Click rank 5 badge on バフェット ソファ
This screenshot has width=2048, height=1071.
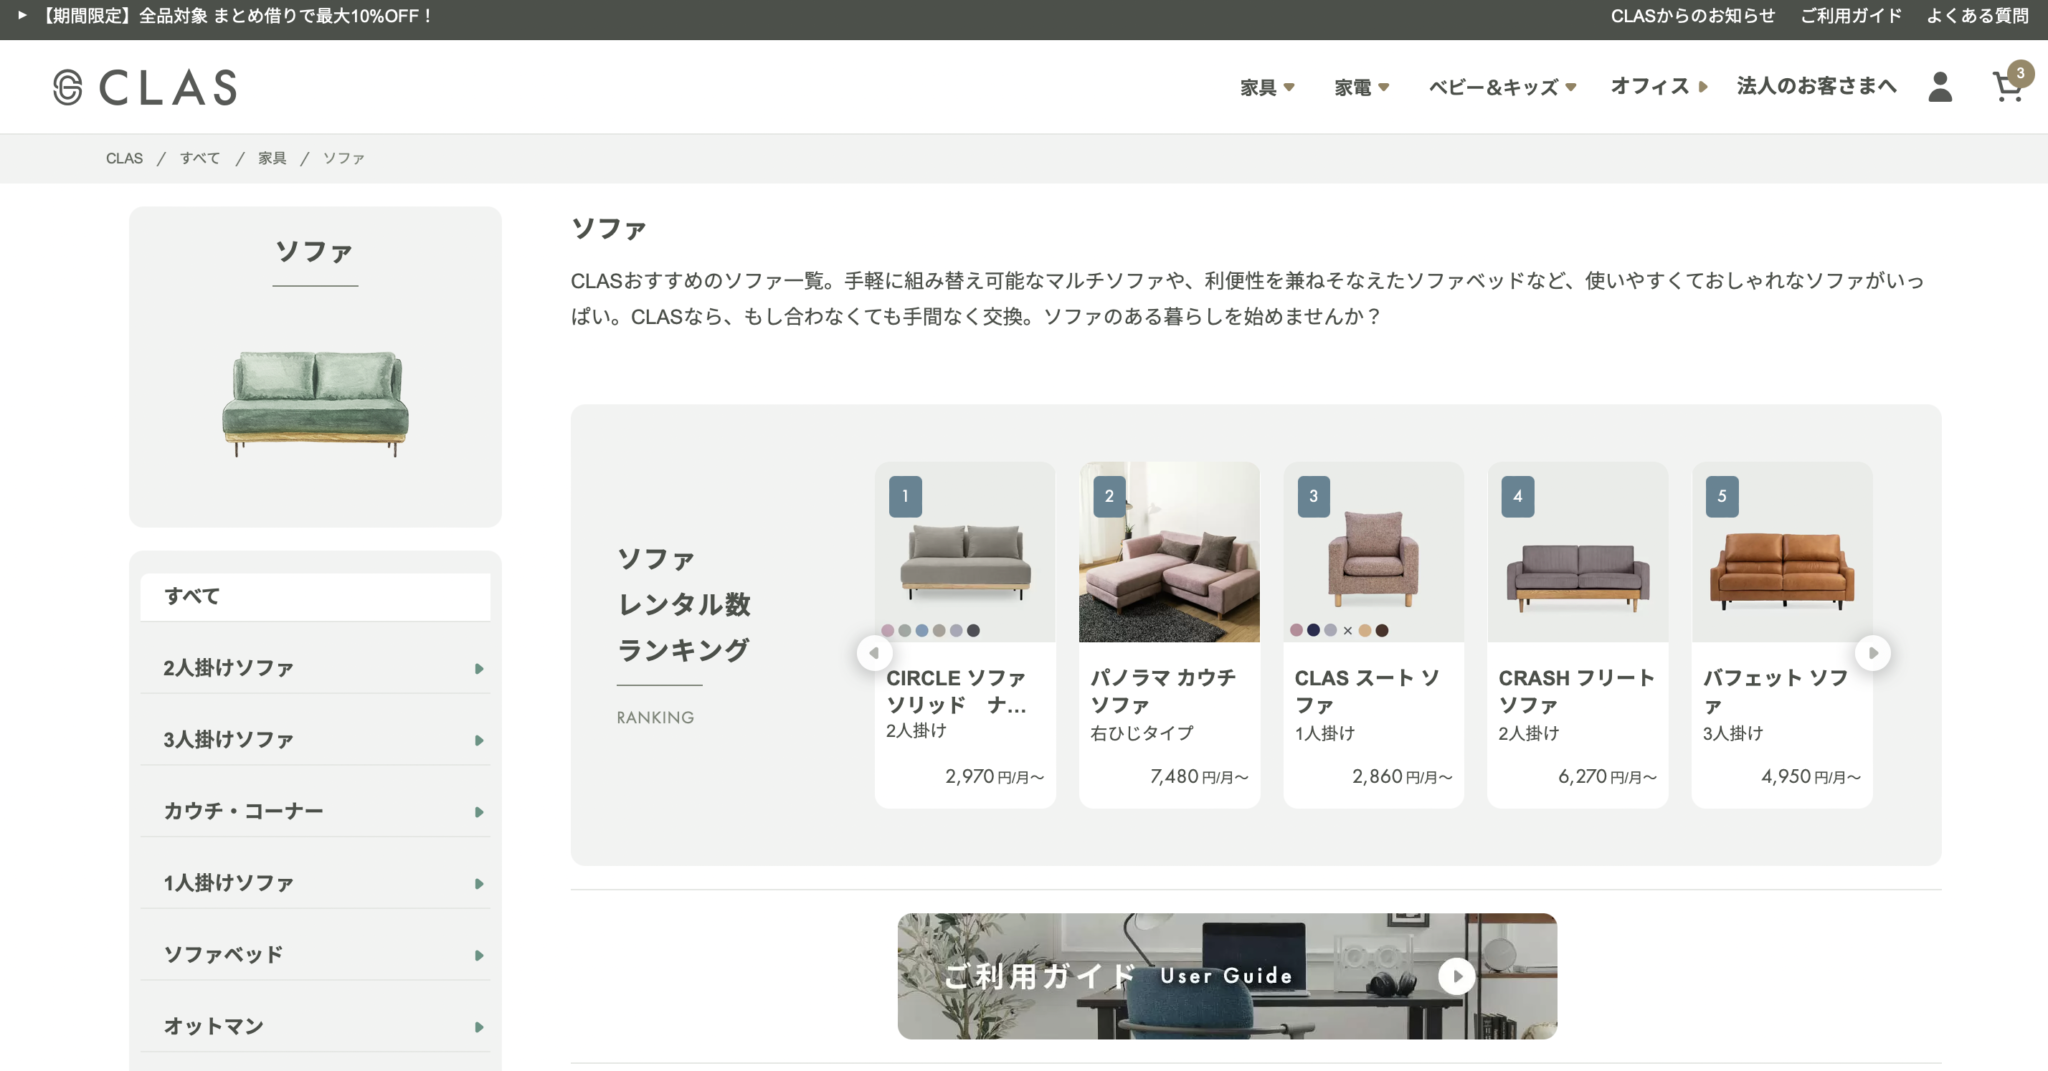pos(1722,496)
